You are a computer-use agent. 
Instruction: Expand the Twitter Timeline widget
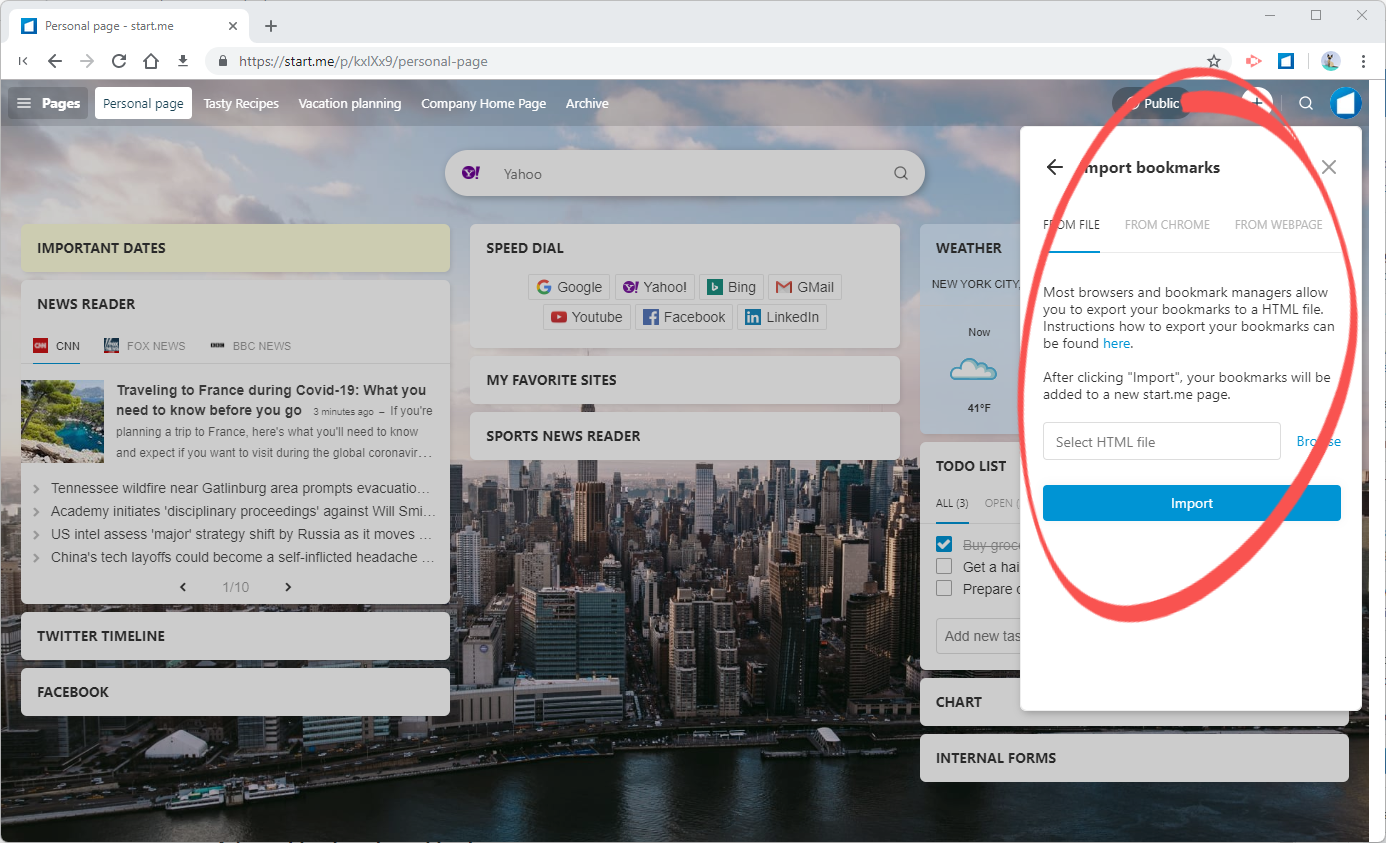point(235,636)
